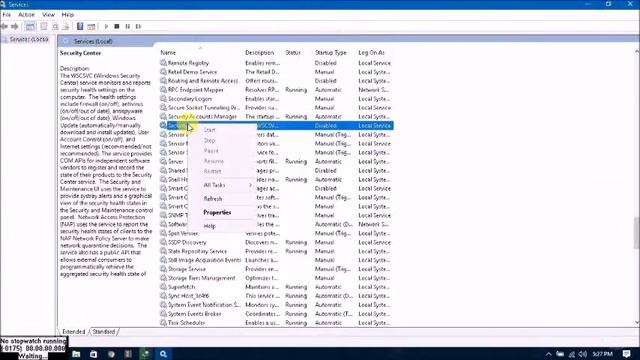640x360 pixels.
Task: Select the Remote Registry service row
Action: point(276,63)
